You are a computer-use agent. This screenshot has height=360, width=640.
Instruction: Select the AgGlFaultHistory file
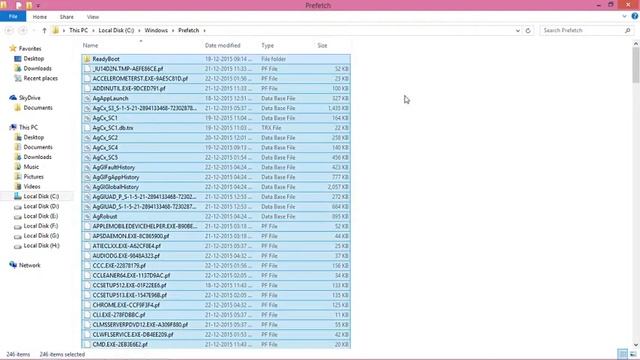pyautogui.click(x=216, y=167)
